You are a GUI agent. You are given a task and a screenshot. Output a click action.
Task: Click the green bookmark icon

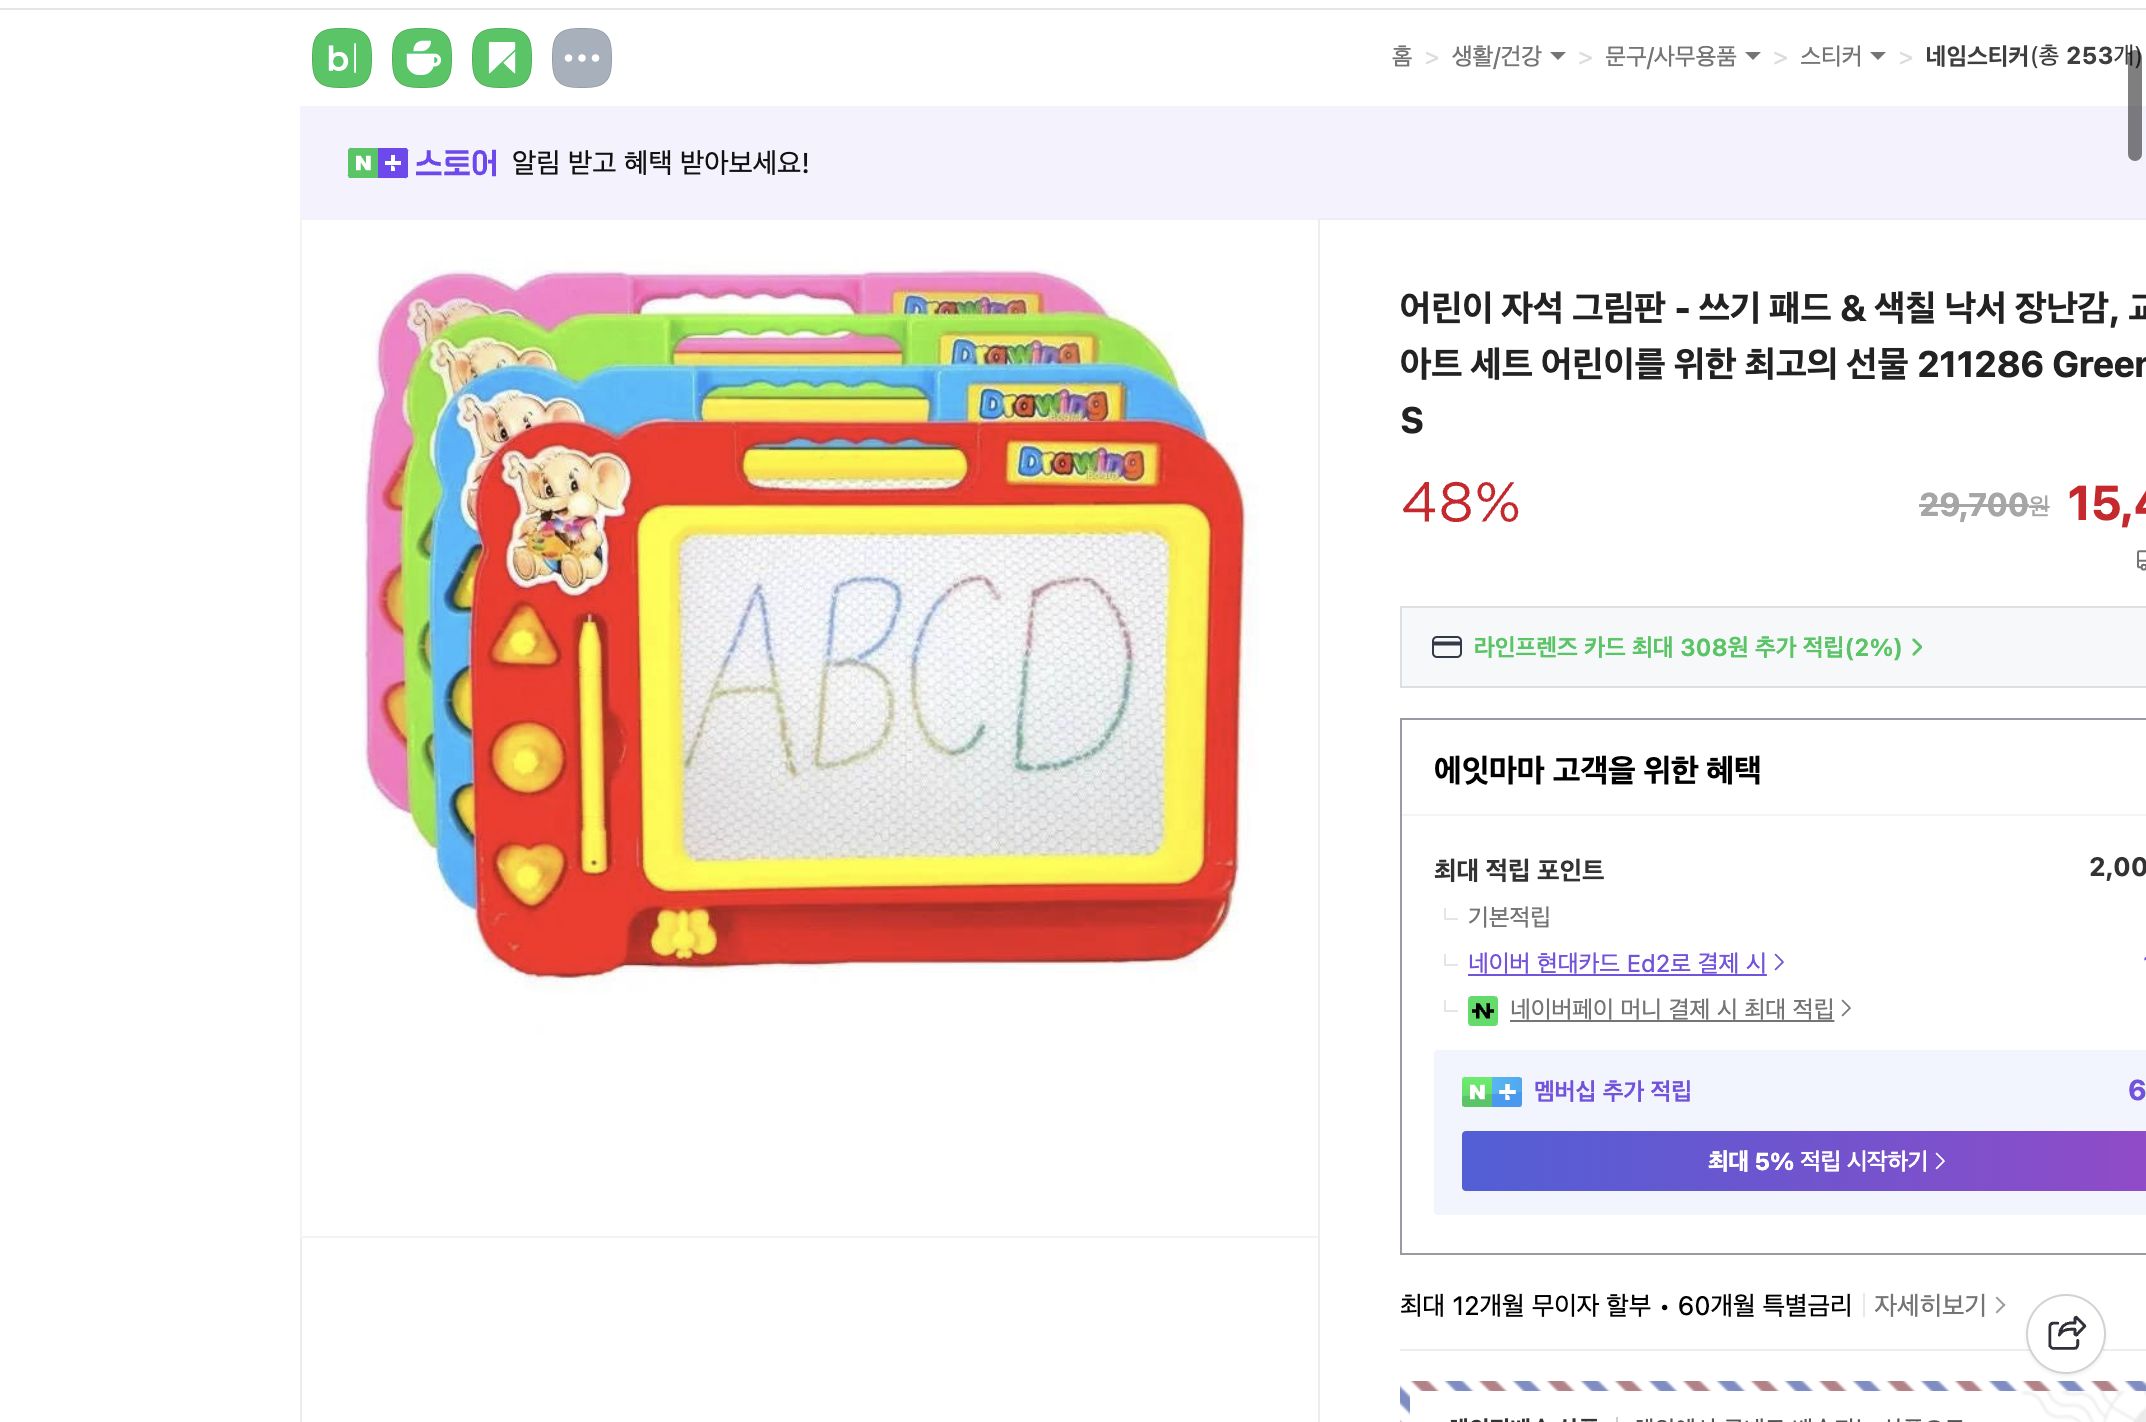click(x=503, y=57)
